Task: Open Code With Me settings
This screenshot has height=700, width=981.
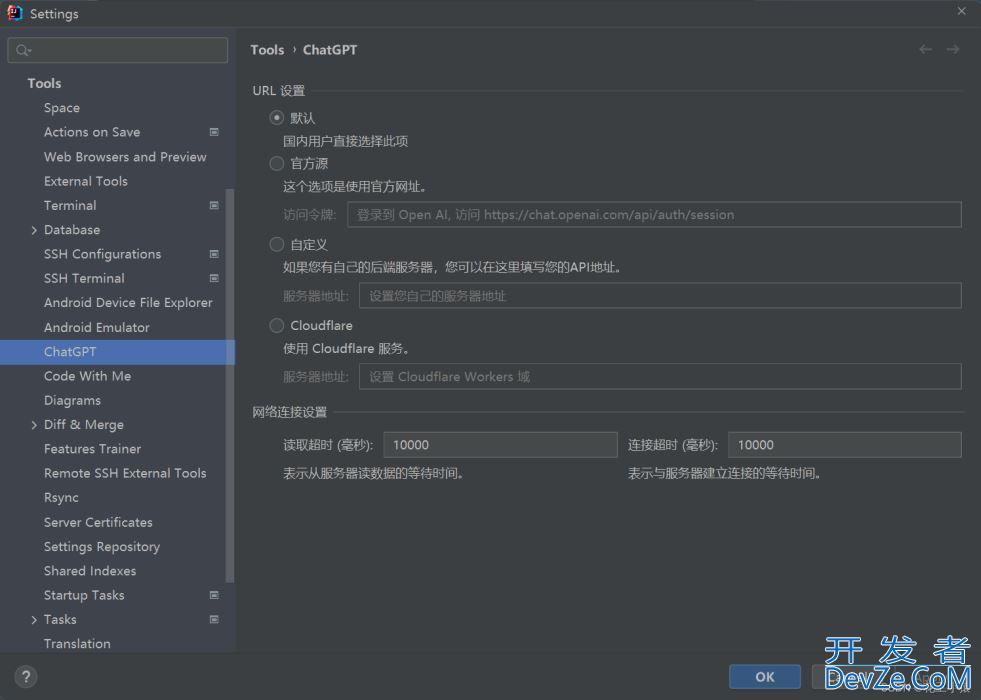Action: pos(88,376)
